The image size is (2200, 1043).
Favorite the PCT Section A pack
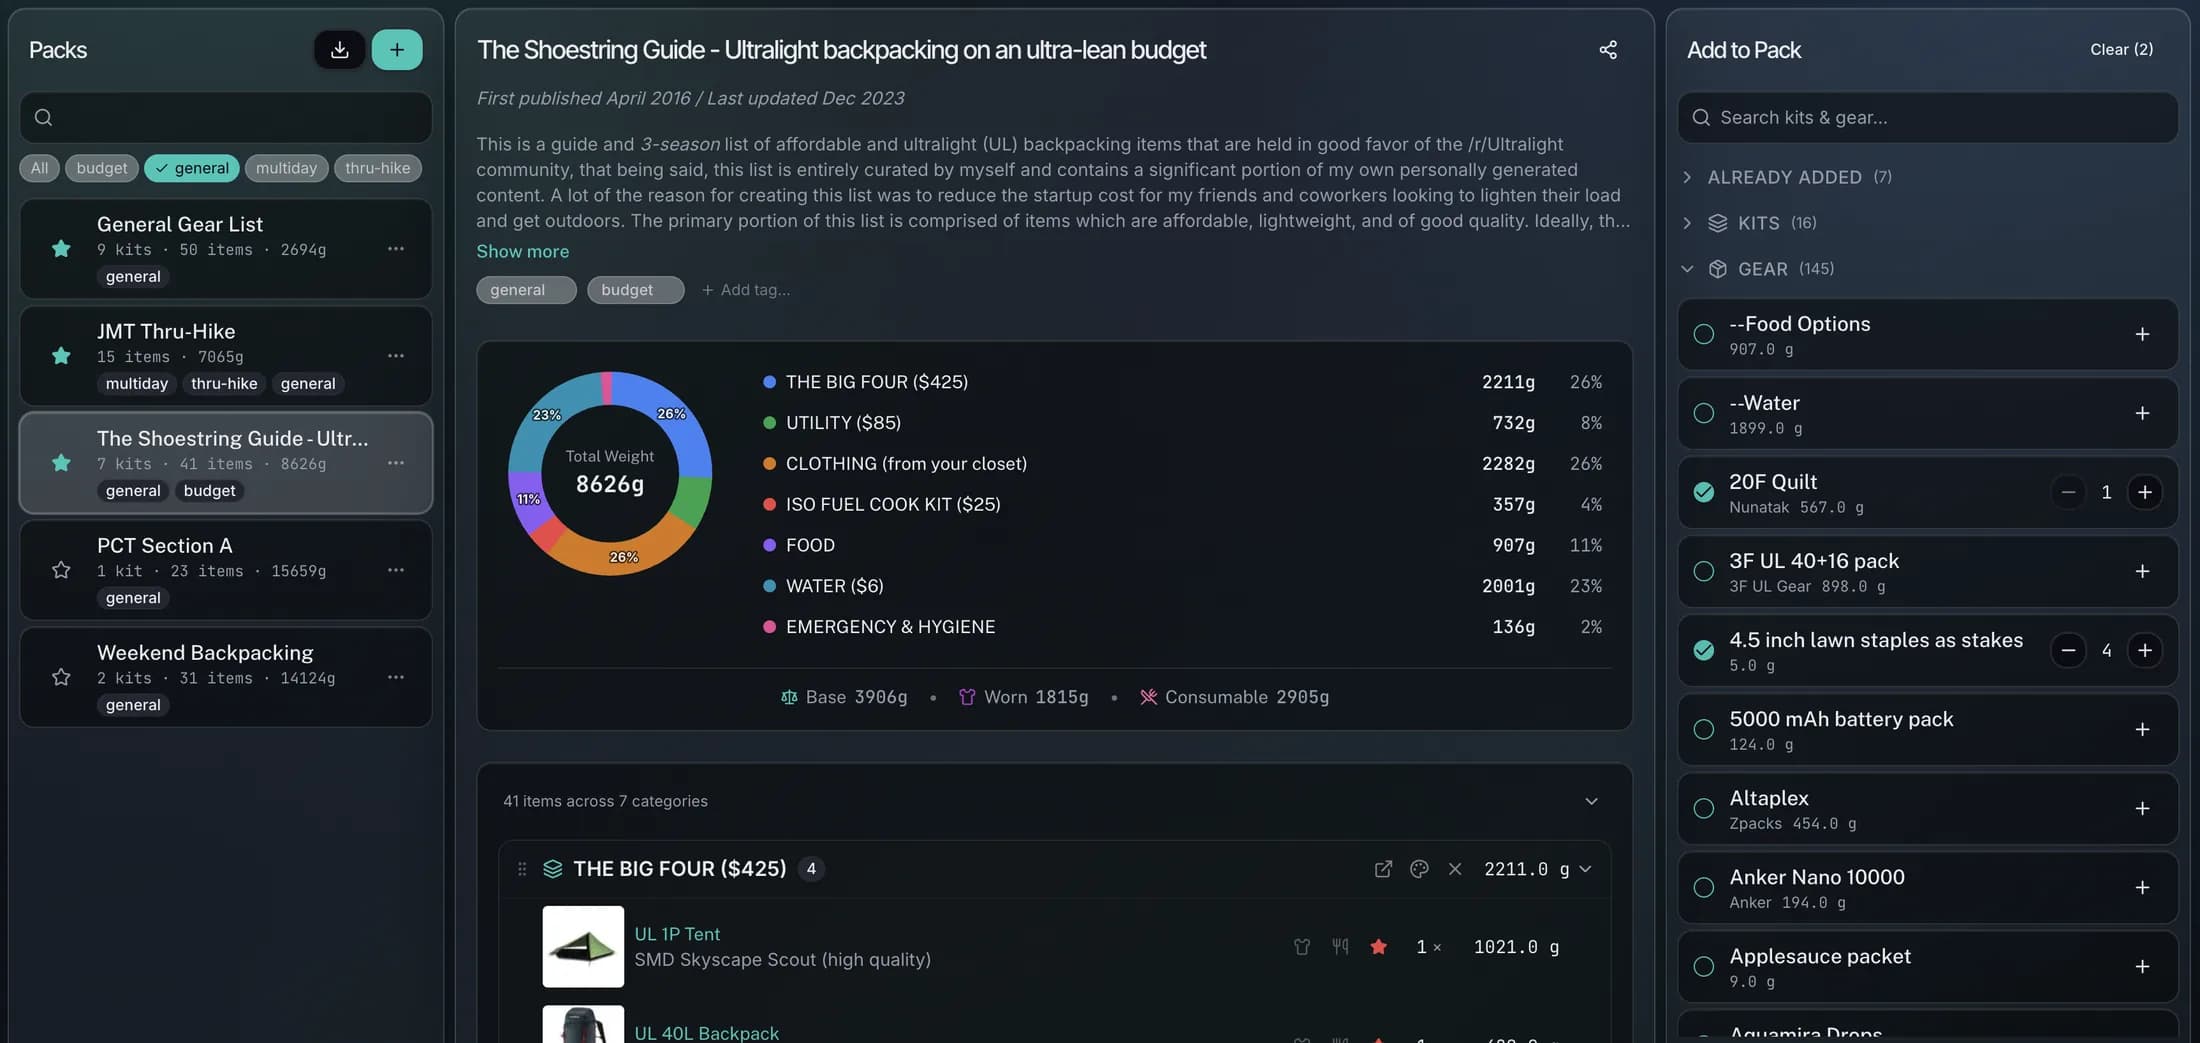pyautogui.click(x=61, y=569)
